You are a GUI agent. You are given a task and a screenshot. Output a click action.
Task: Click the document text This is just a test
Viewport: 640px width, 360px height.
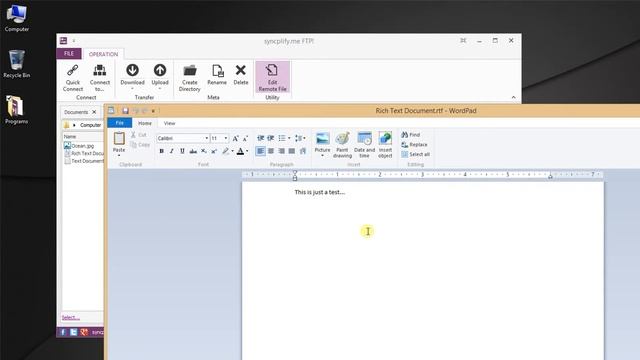[320, 192]
